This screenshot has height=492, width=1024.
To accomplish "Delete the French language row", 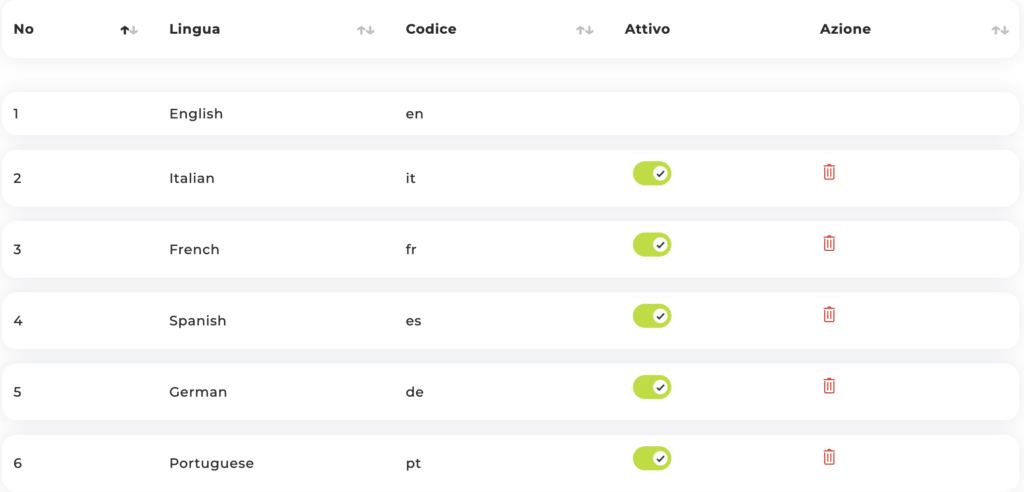I will 829,243.
